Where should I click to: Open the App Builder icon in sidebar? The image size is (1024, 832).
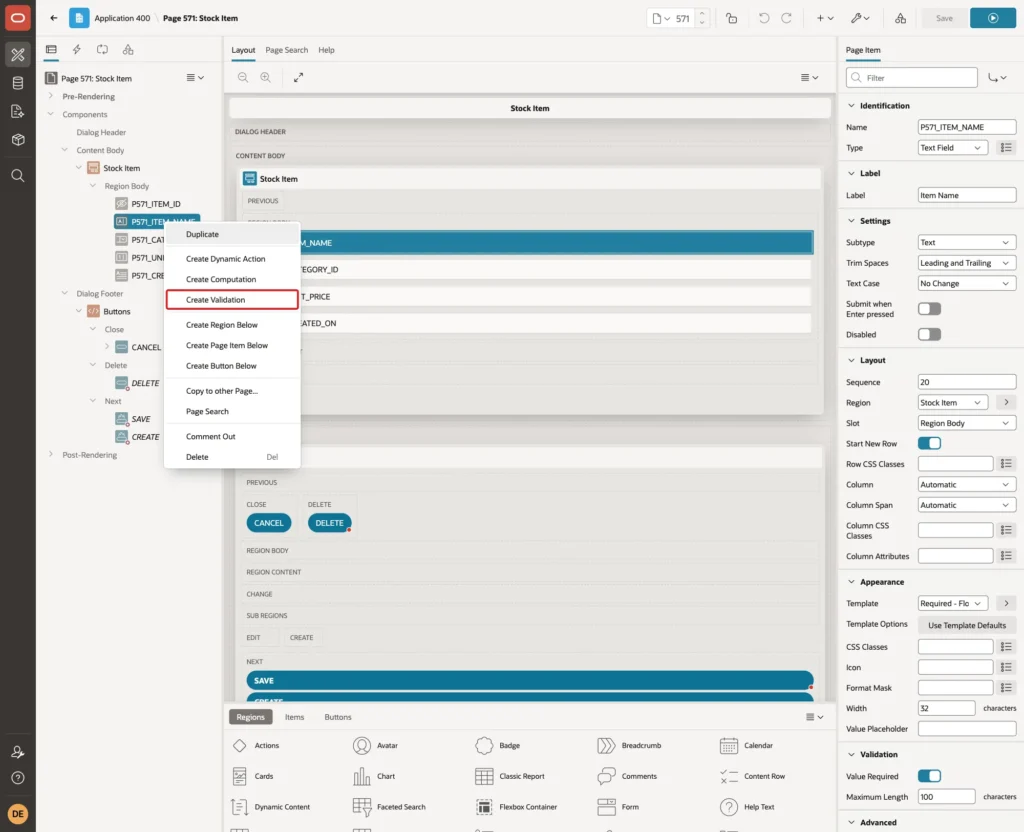18,55
